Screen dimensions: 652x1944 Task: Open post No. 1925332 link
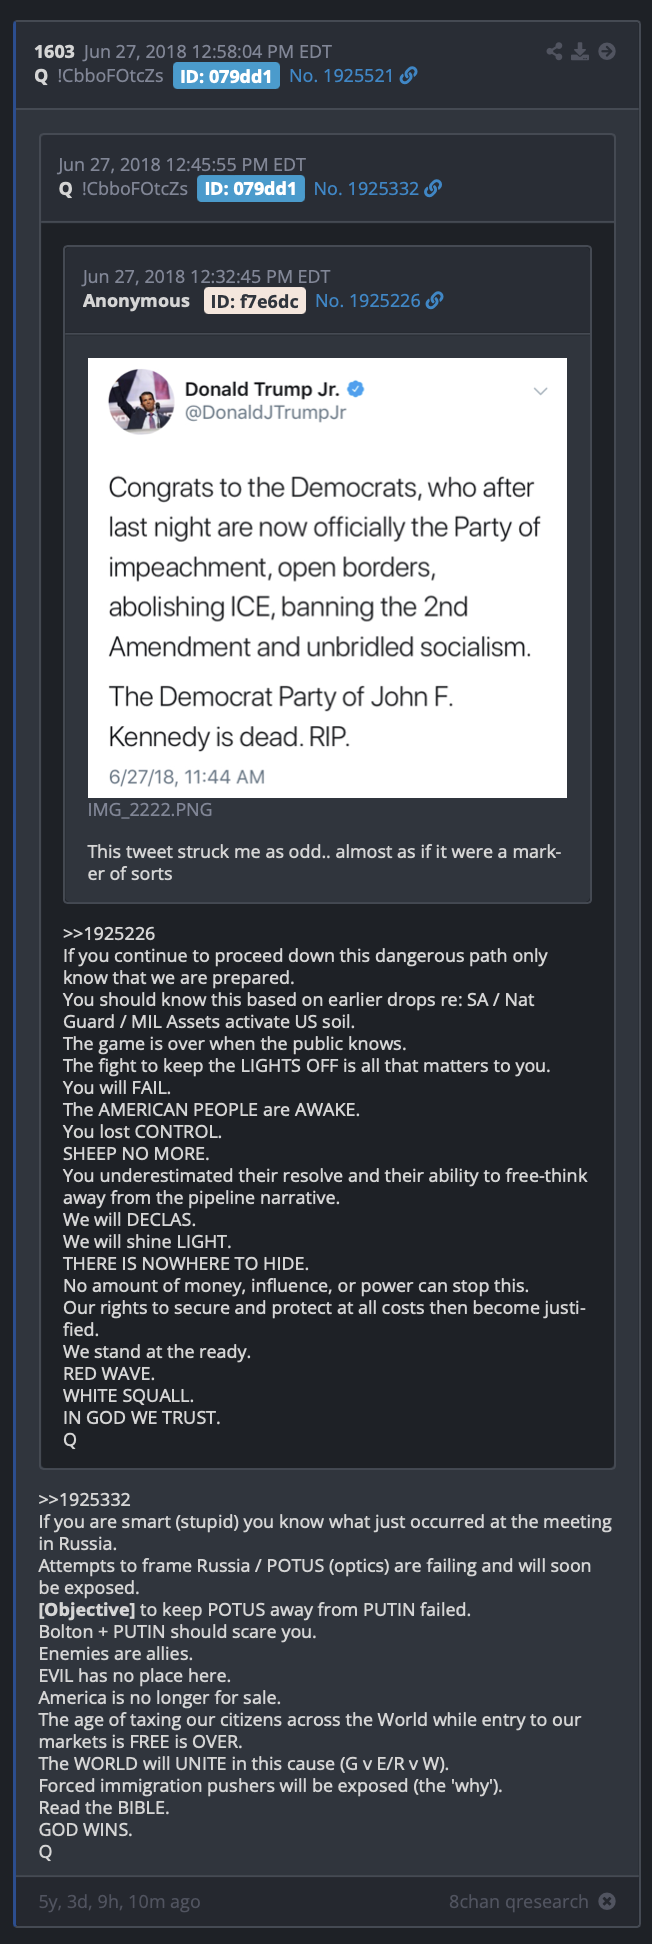pyautogui.click(x=366, y=188)
